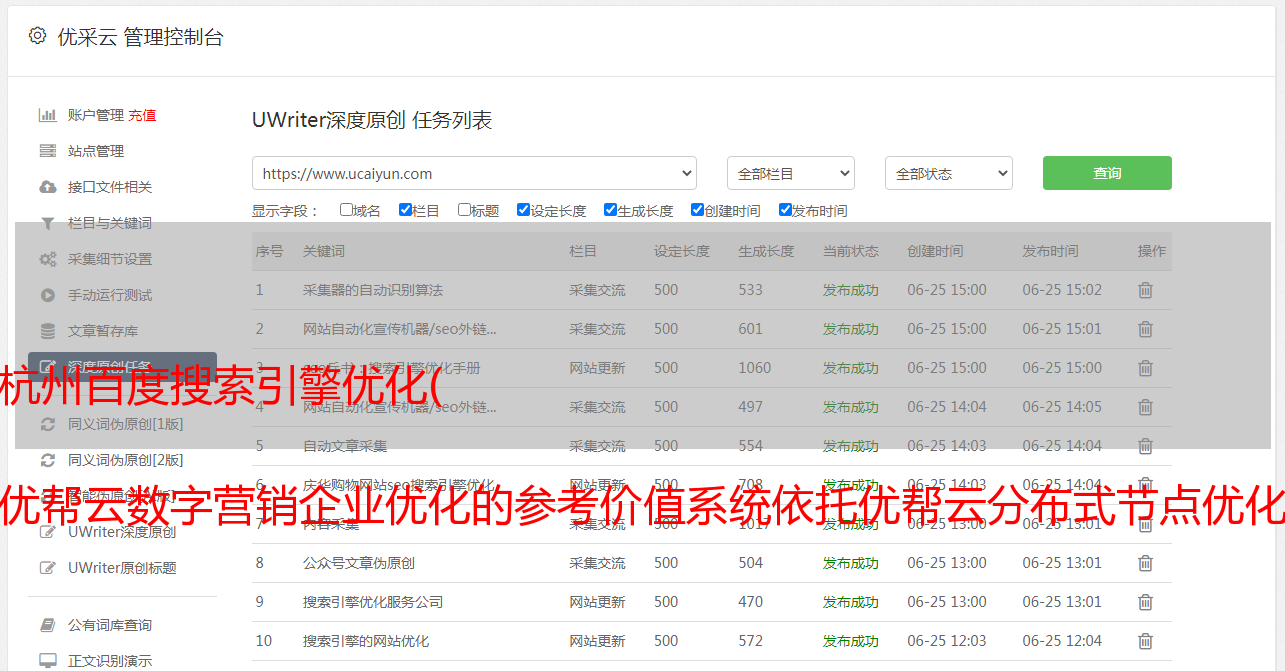Image resolution: width=1285 pixels, height=671 pixels.
Task: Click the cloud upload icon for 接口文件相关
Action: [x=47, y=187]
